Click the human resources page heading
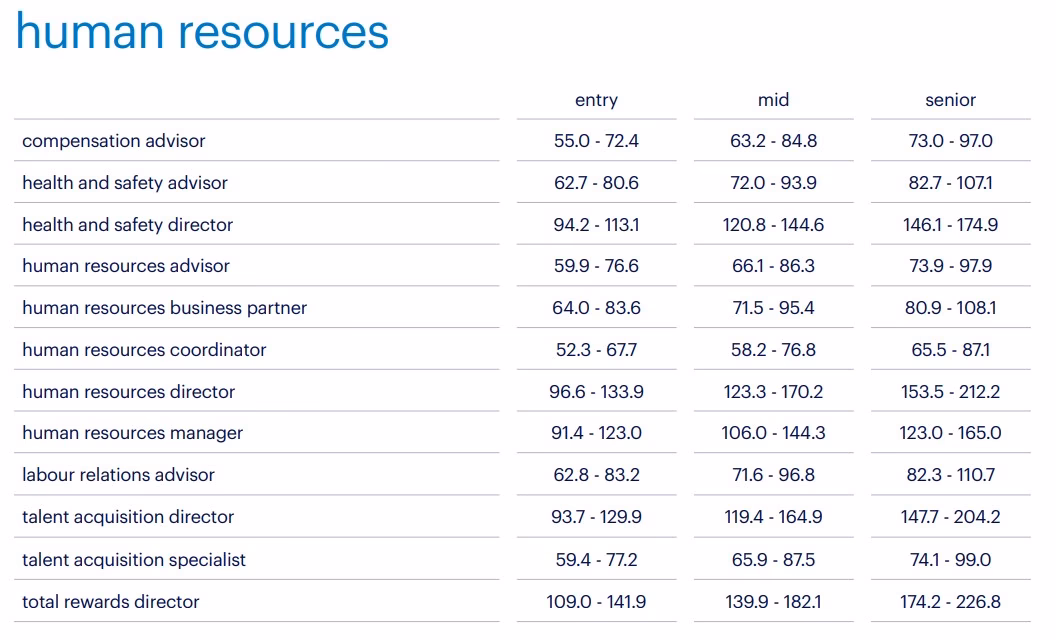This screenshot has width=1056, height=640. (x=203, y=33)
